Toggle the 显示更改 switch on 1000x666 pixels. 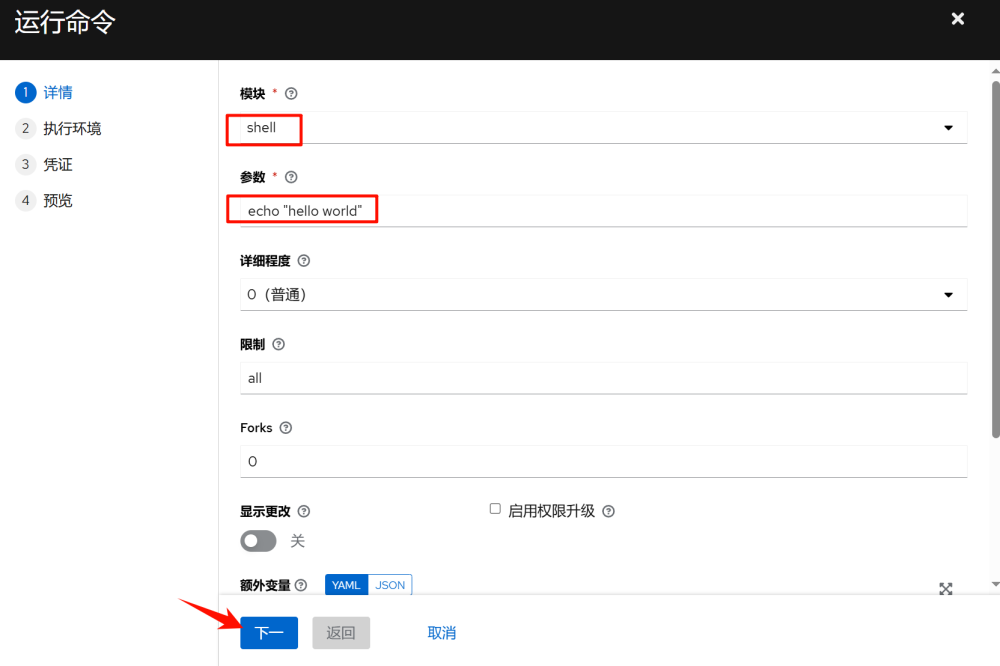[258, 541]
